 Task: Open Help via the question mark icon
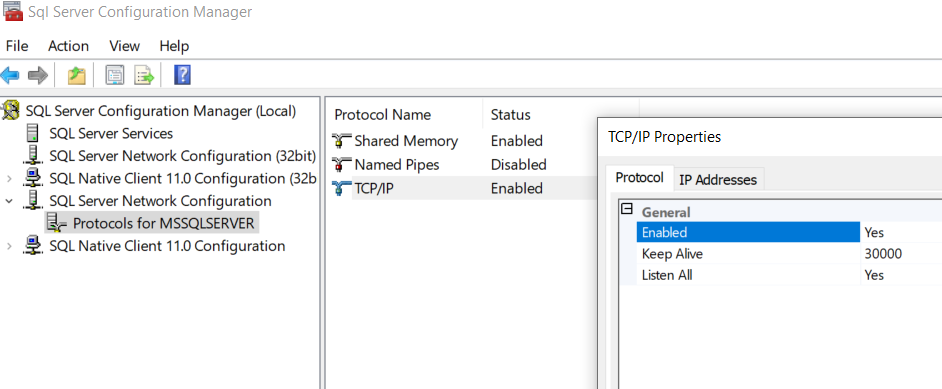[182, 75]
